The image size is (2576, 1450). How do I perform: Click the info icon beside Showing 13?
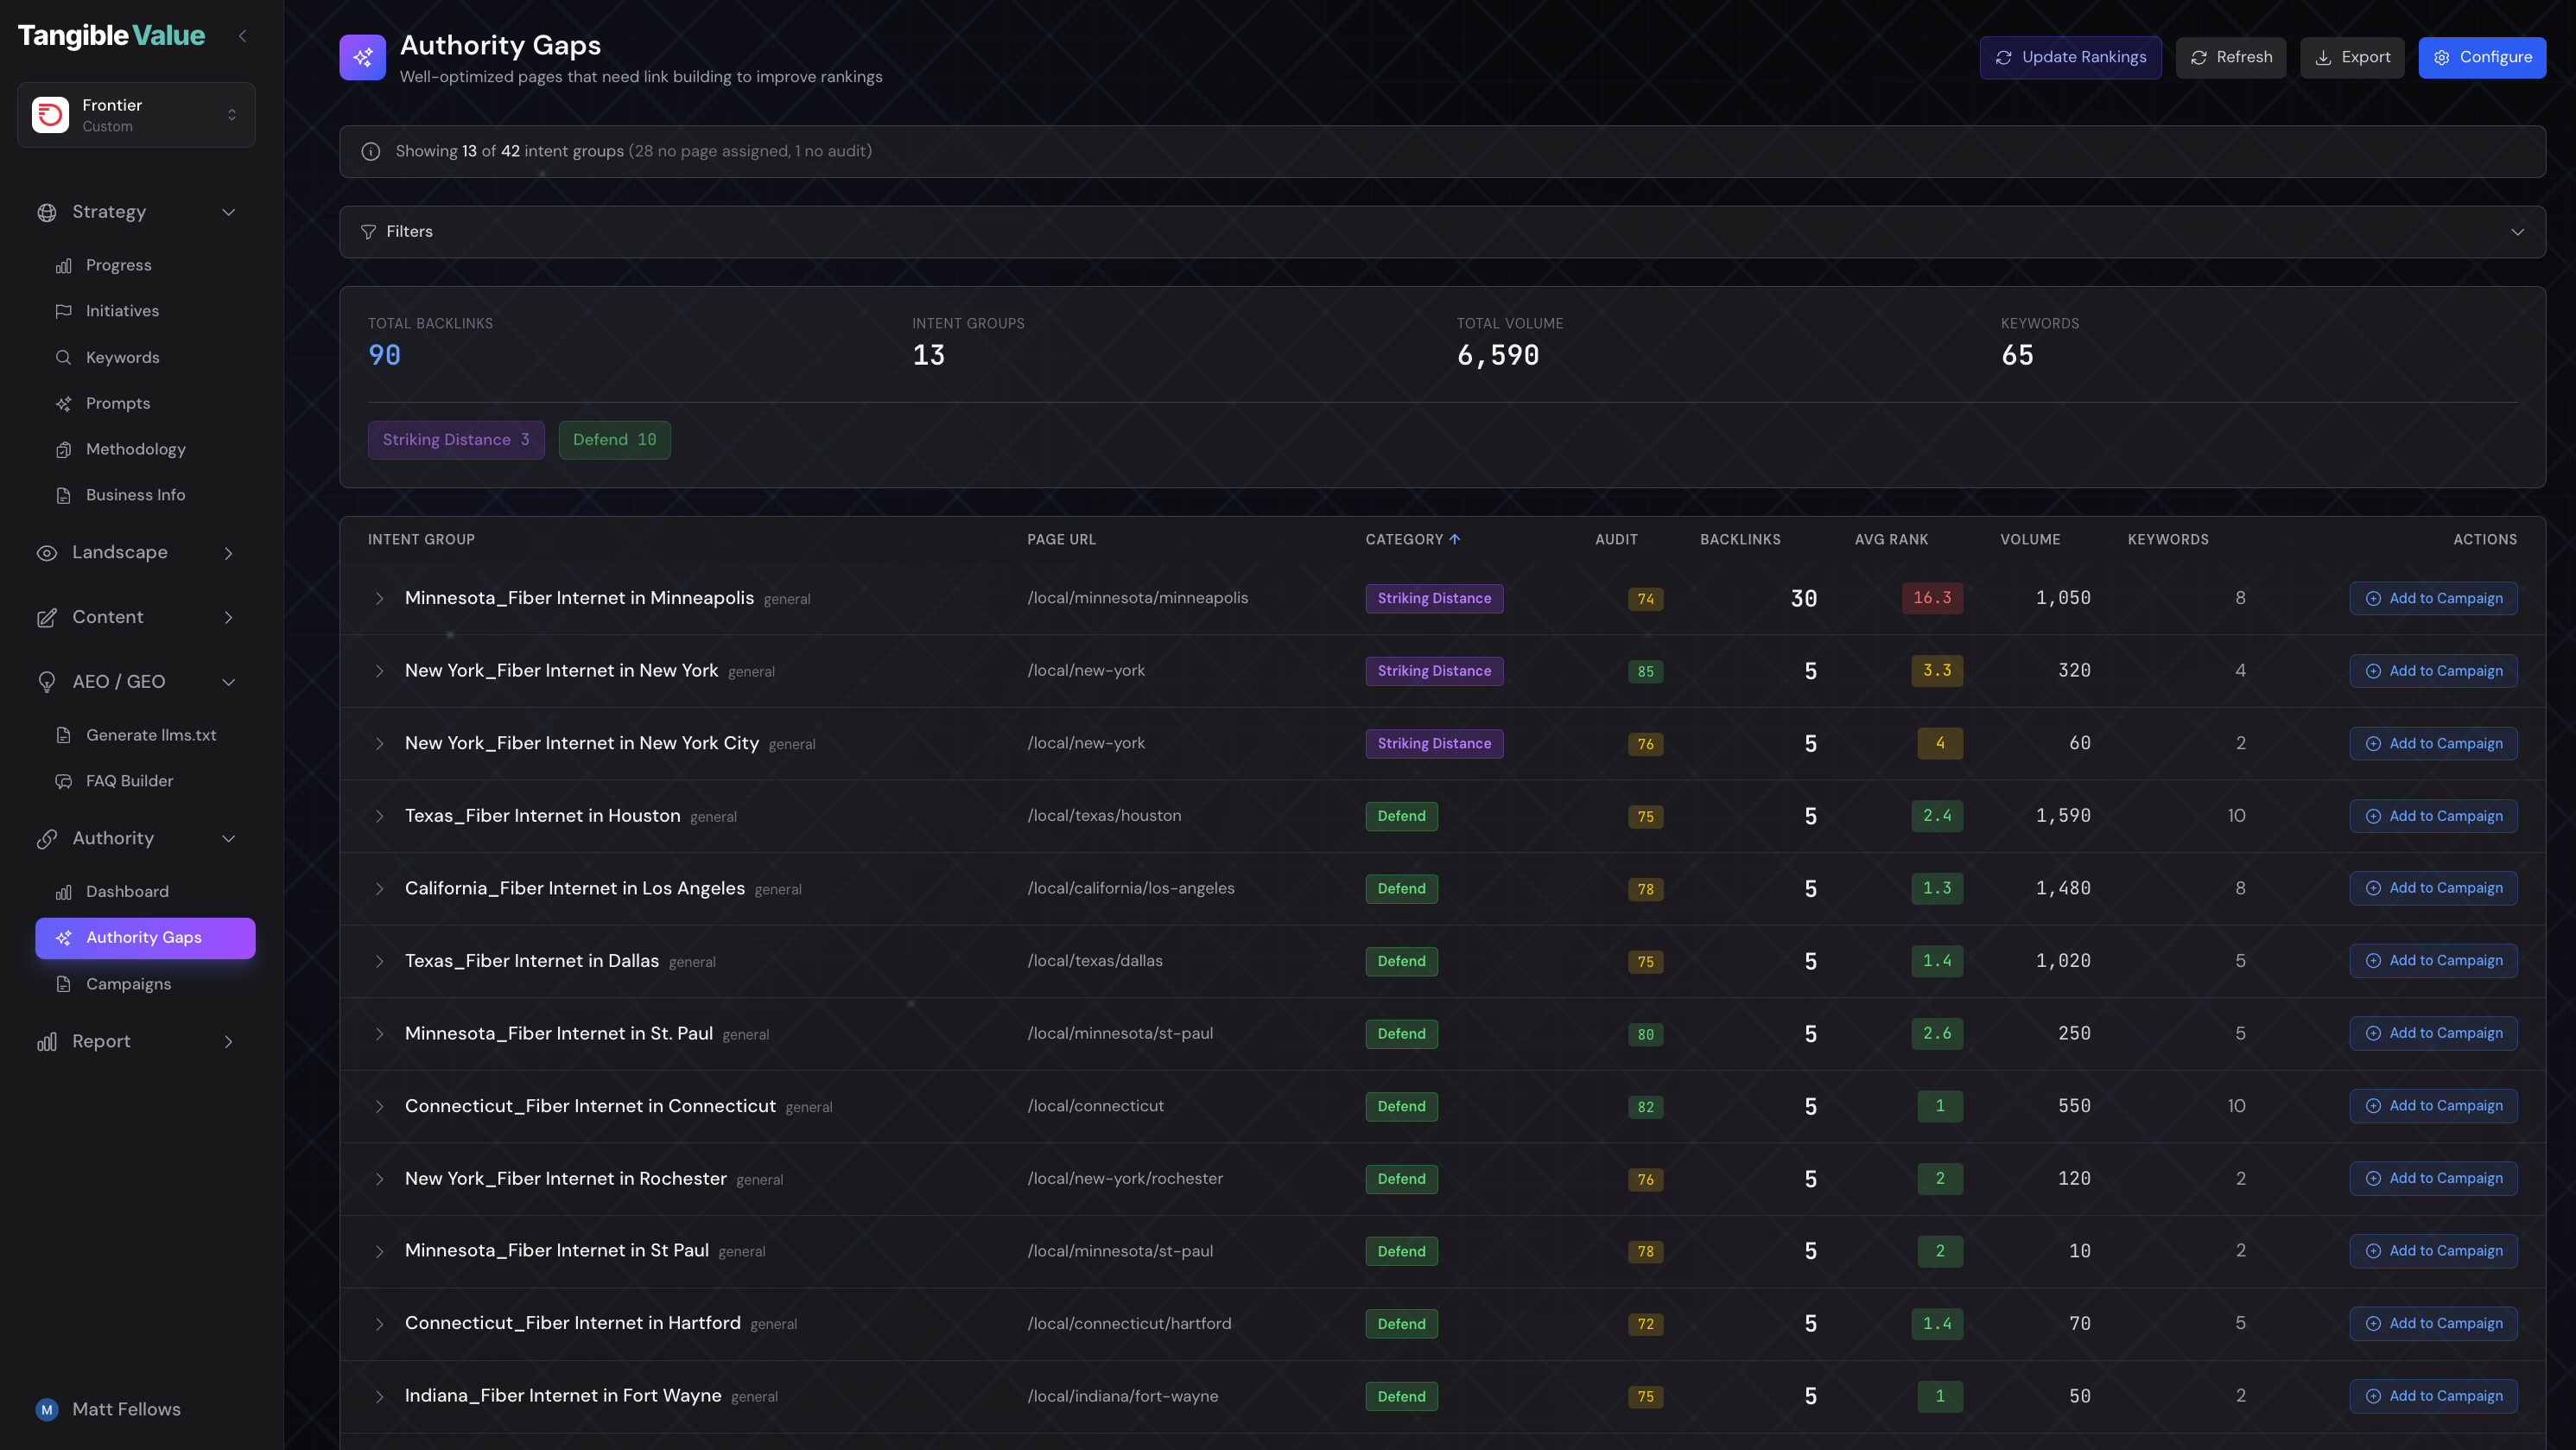pyautogui.click(x=371, y=152)
